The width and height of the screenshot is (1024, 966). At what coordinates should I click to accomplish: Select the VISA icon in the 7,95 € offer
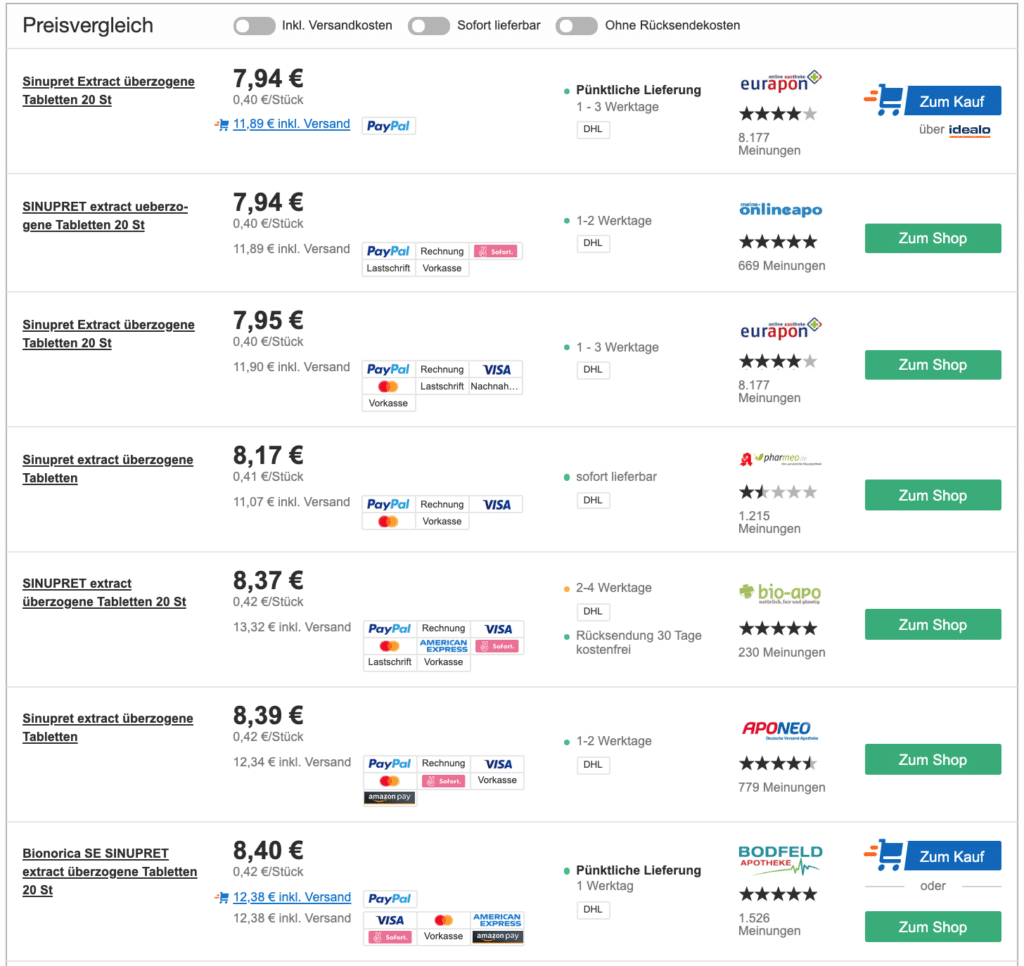click(496, 369)
